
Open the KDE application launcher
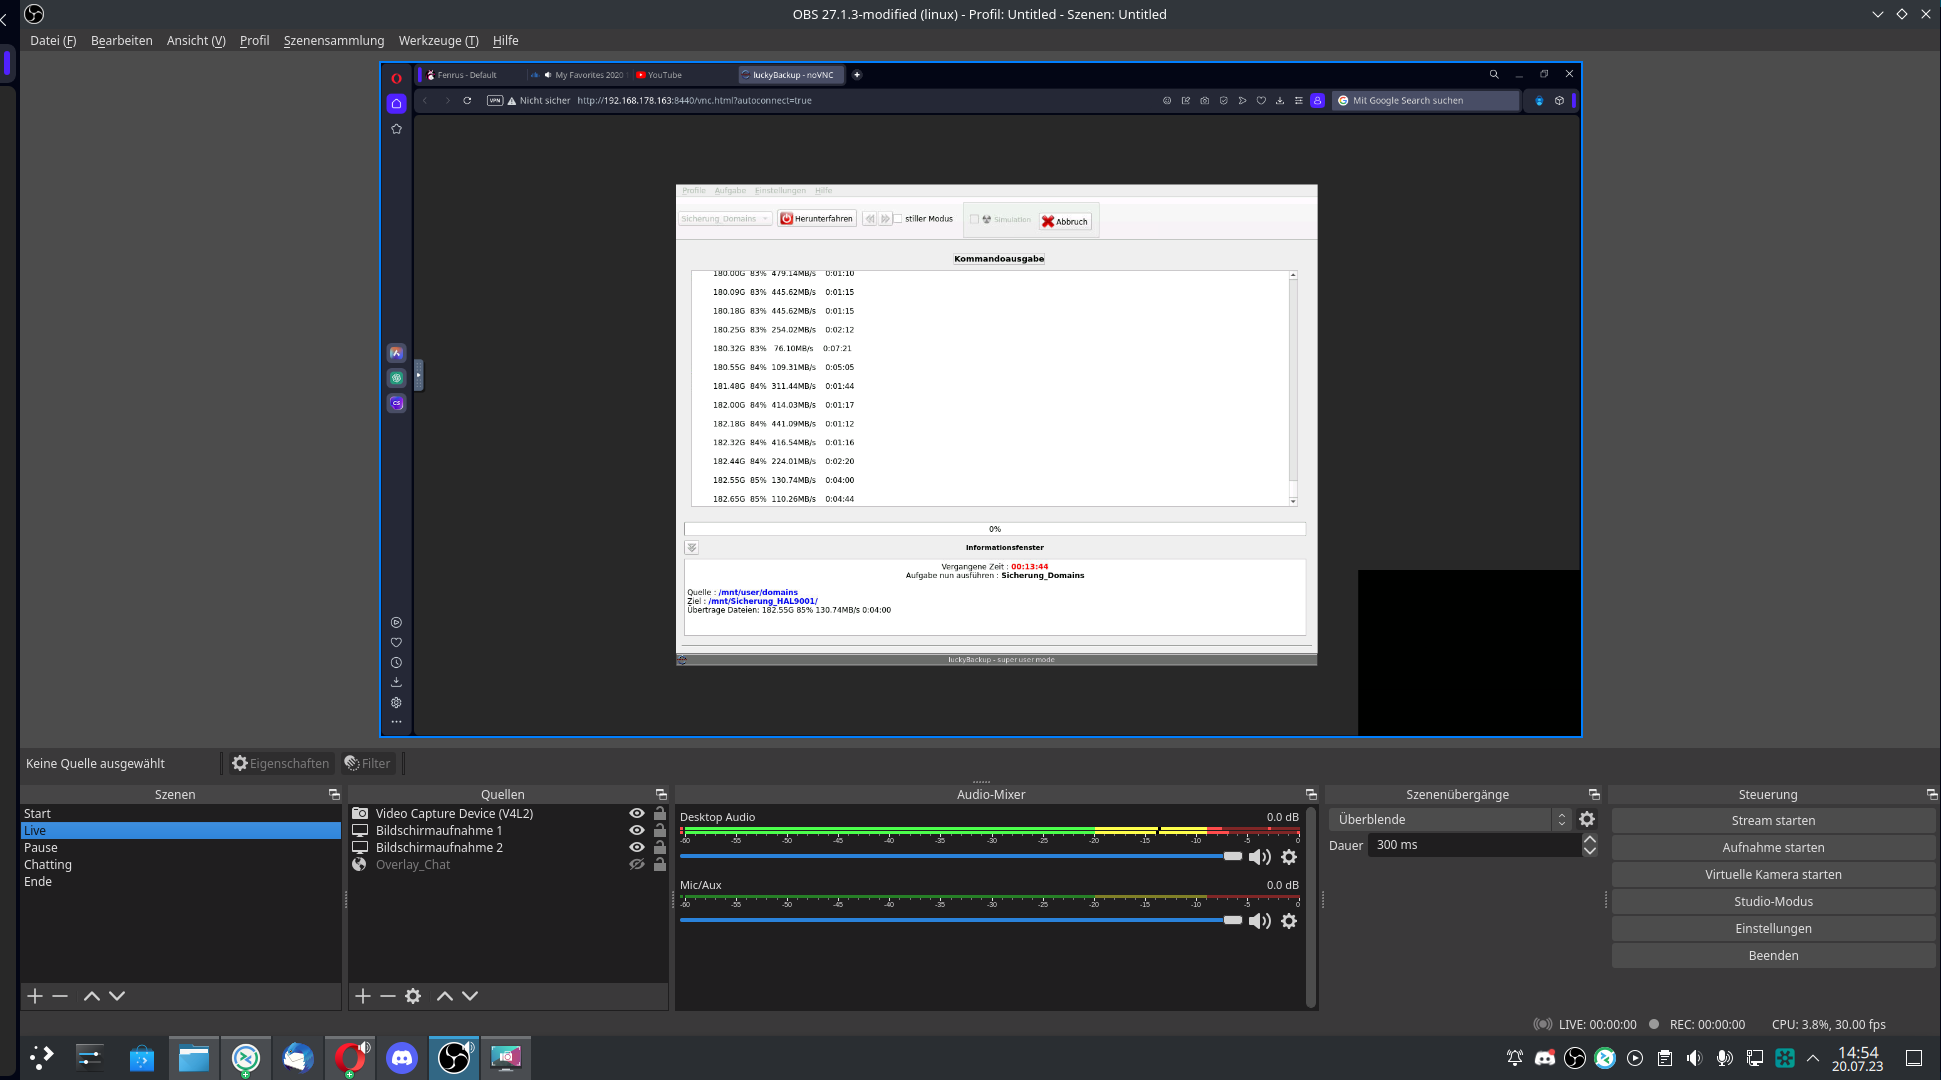[x=42, y=1057]
